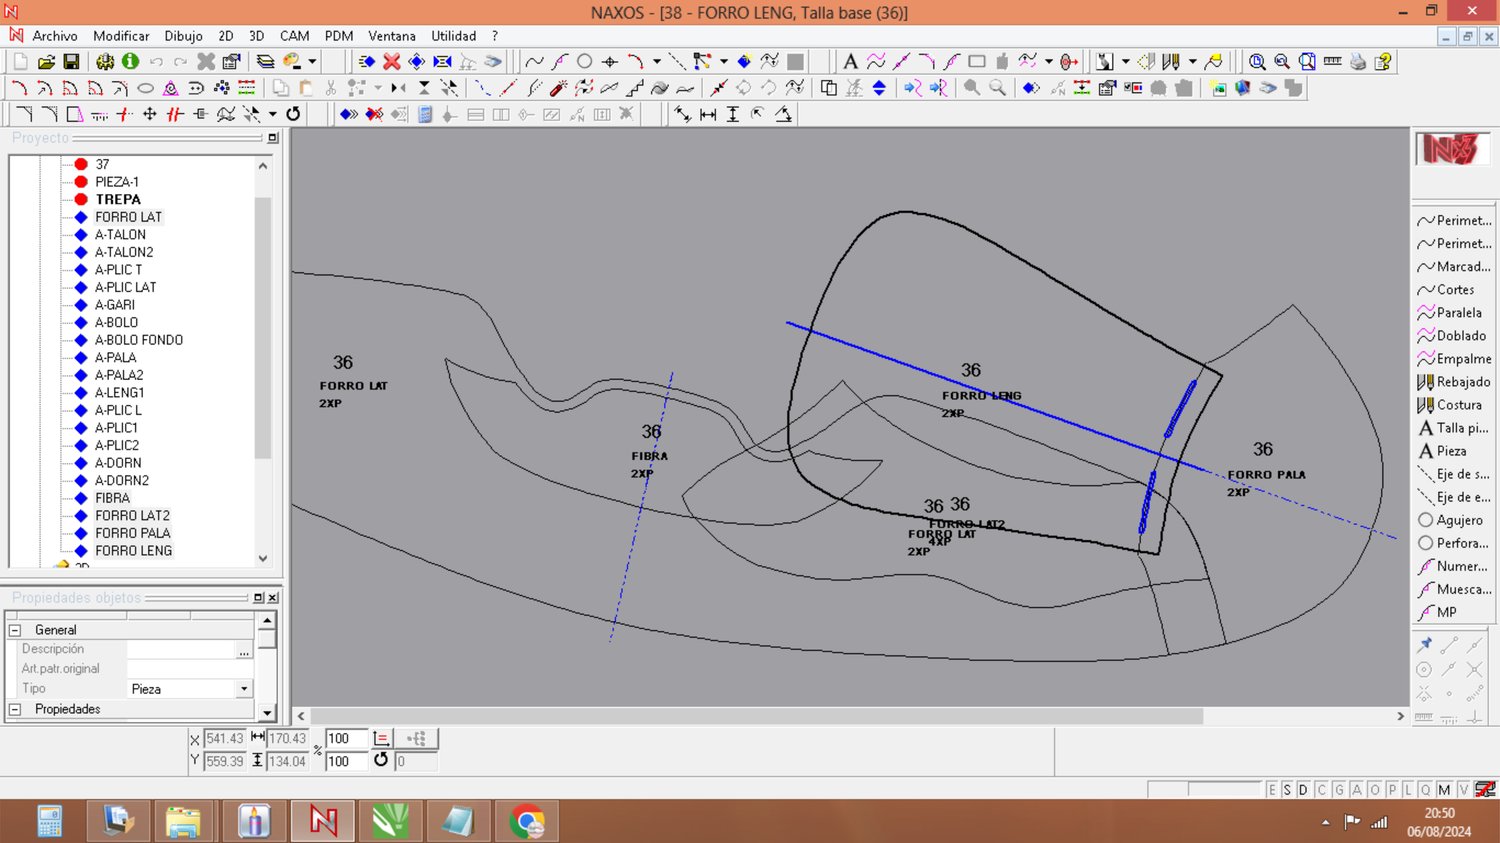Screen dimensions: 1500x843
Task: Toggle the D indicator in status bar
Action: [x=1303, y=790]
